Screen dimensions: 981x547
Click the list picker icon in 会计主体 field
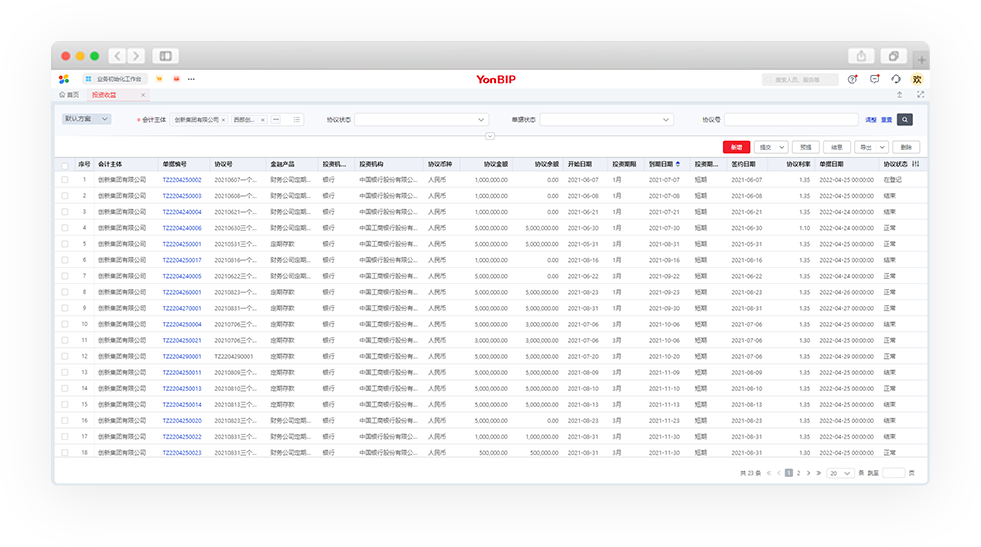[297, 119]
